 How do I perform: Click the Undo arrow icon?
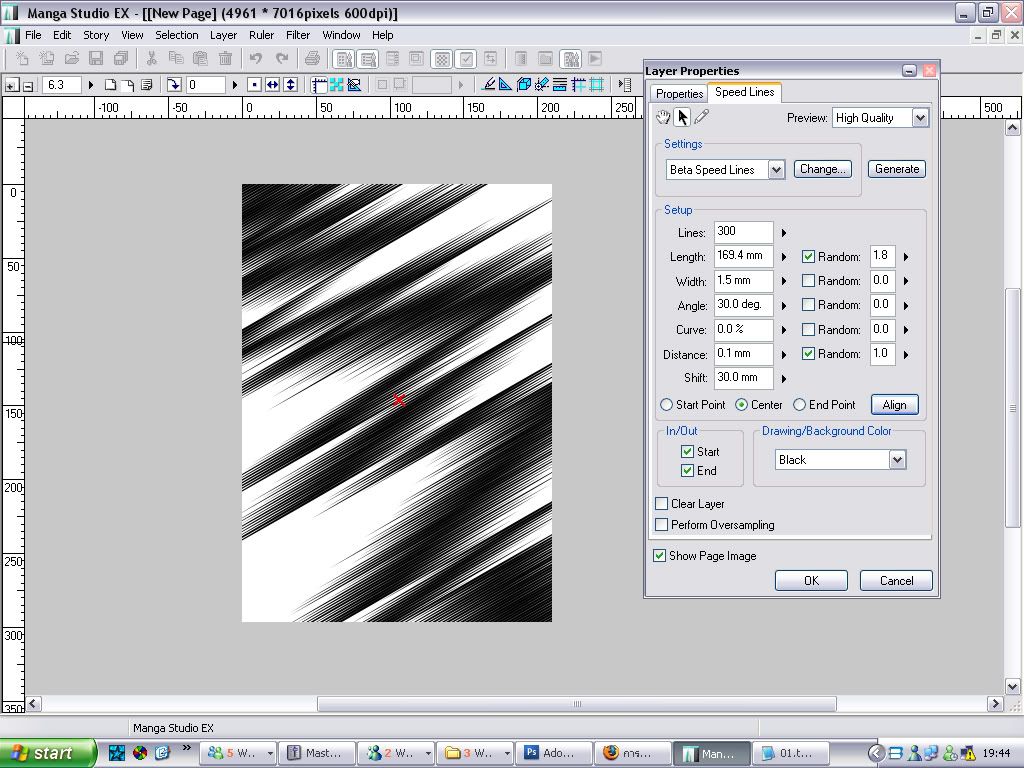pyautogui.click(x=256, y=59)
